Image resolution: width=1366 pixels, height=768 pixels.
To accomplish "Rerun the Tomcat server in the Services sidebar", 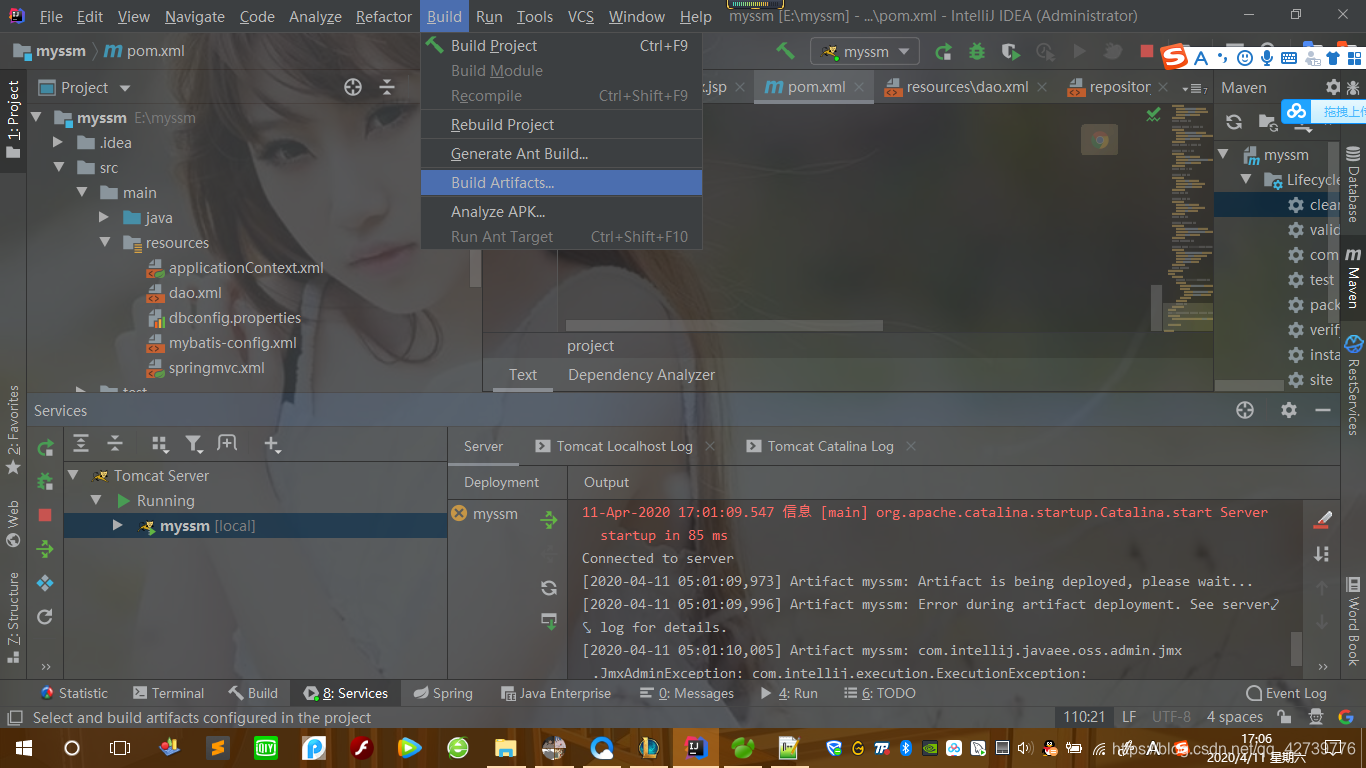I will [x=45, y=448].
